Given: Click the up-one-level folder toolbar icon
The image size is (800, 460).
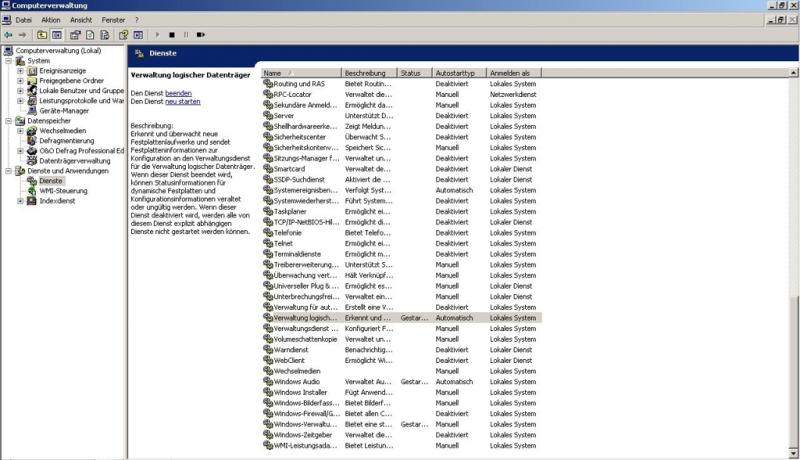Looking at the screenshot, I should tap(42, 34).
